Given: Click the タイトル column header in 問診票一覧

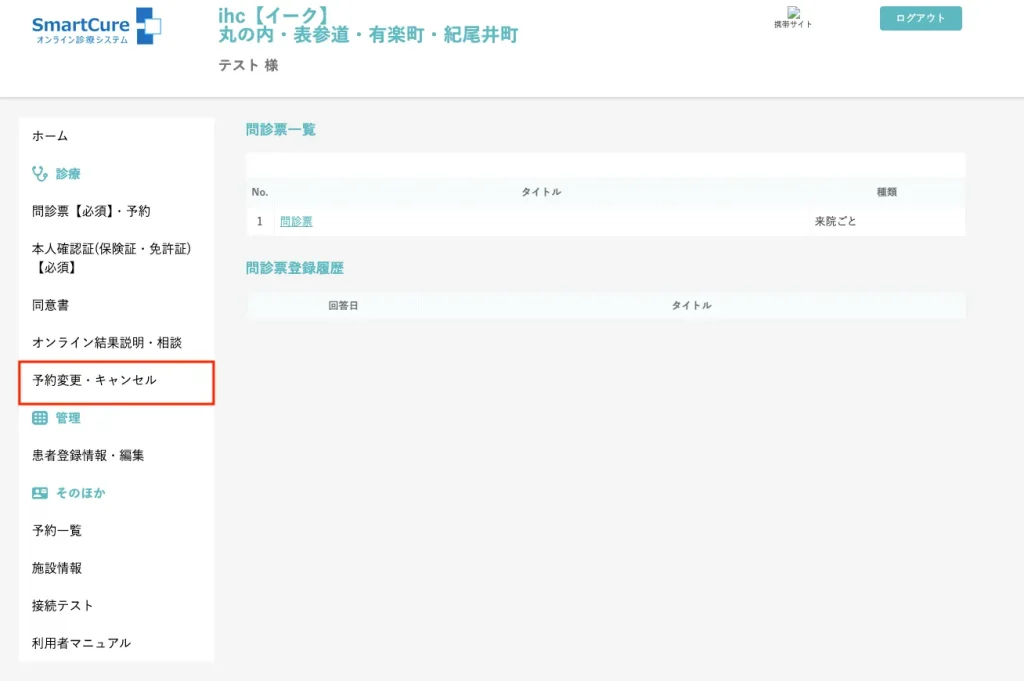Looking at the screenshot, I should [x=541, y=192].
